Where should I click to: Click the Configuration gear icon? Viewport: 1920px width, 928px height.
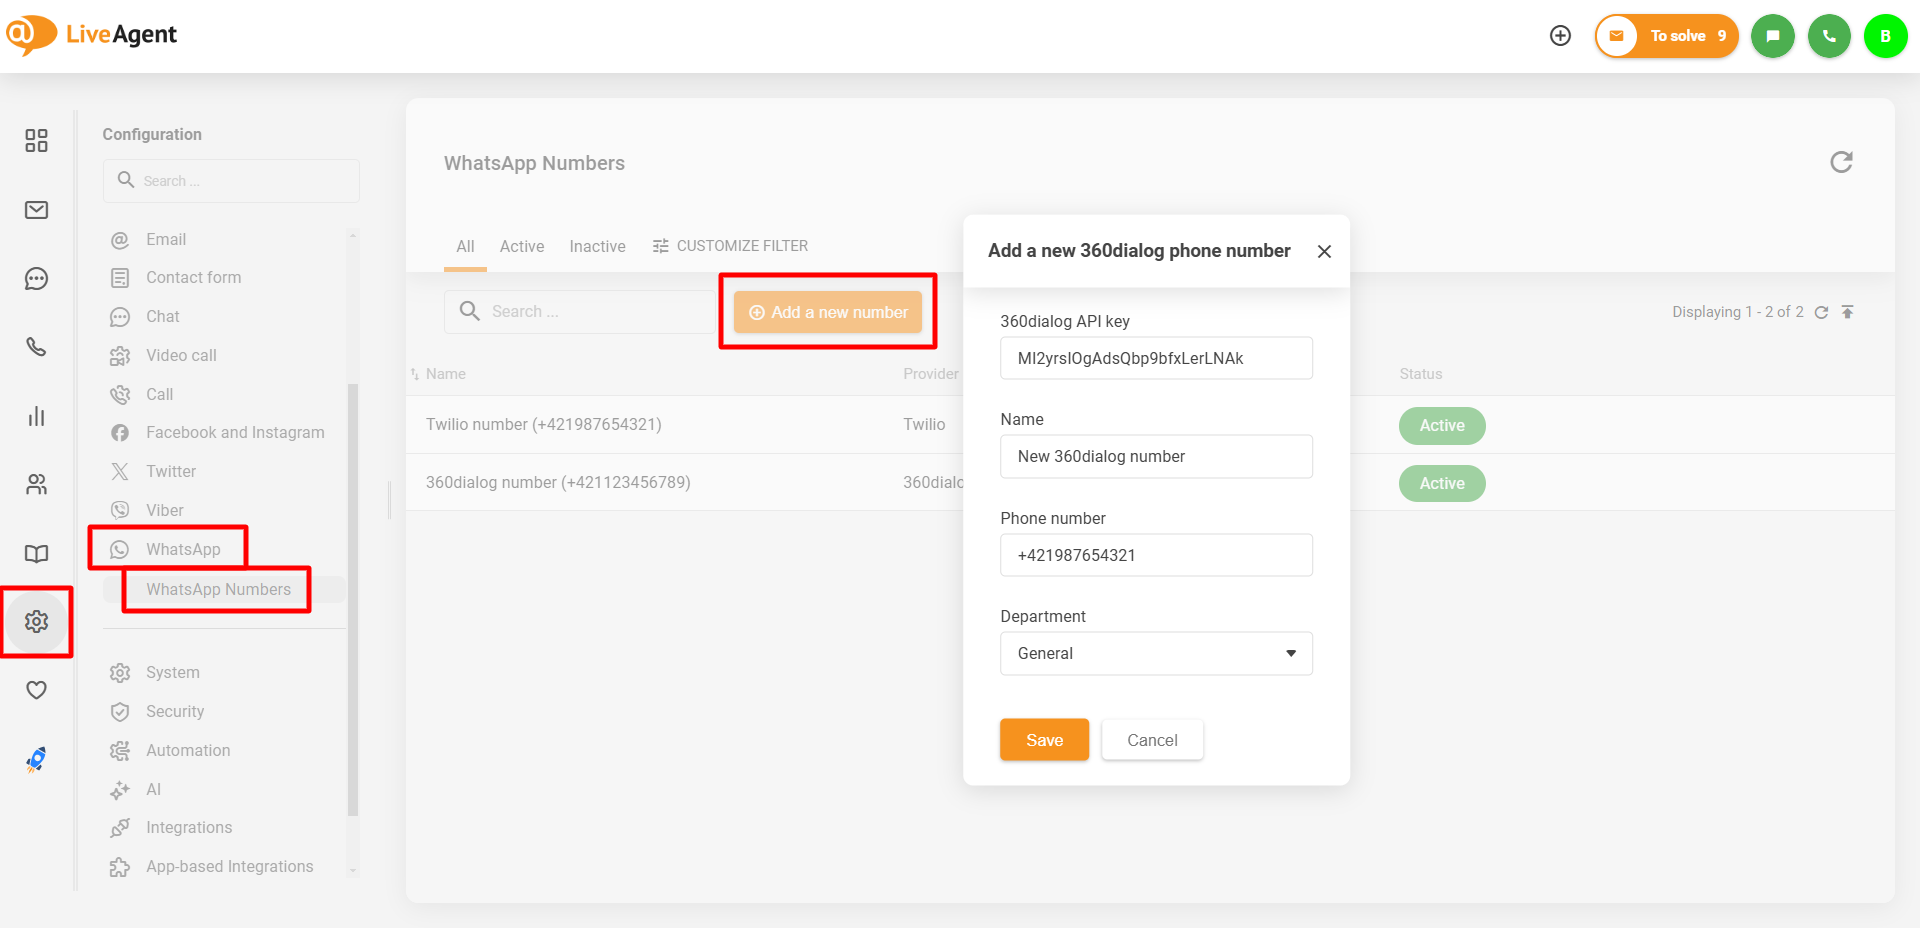pyautogui.click(x=36, y=622)
